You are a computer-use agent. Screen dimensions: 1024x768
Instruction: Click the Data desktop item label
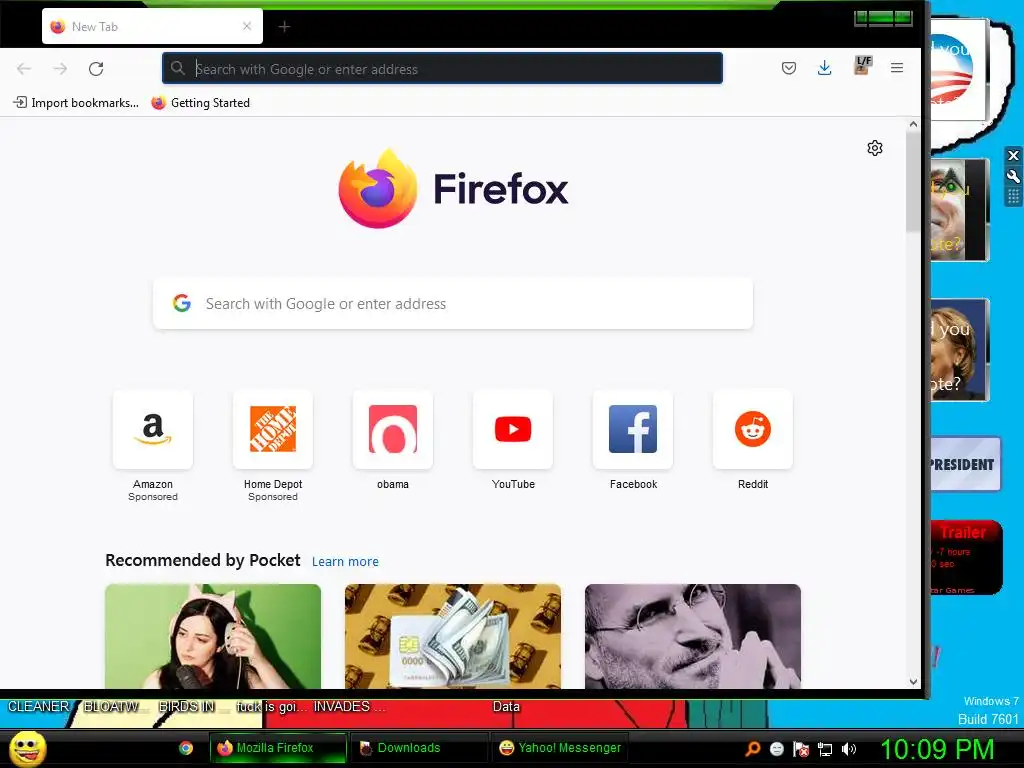click(506, 707)
